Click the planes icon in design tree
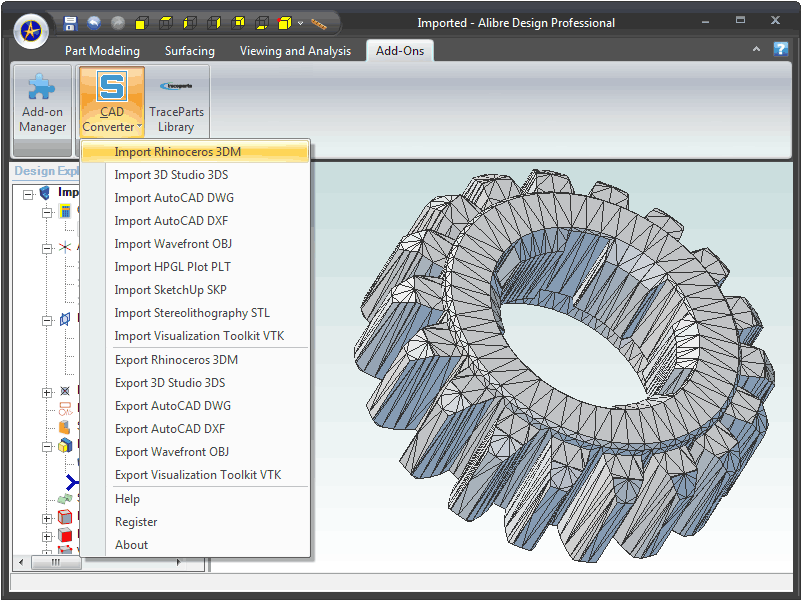Screen dimensions: 802x601 (x=65, y=320)
